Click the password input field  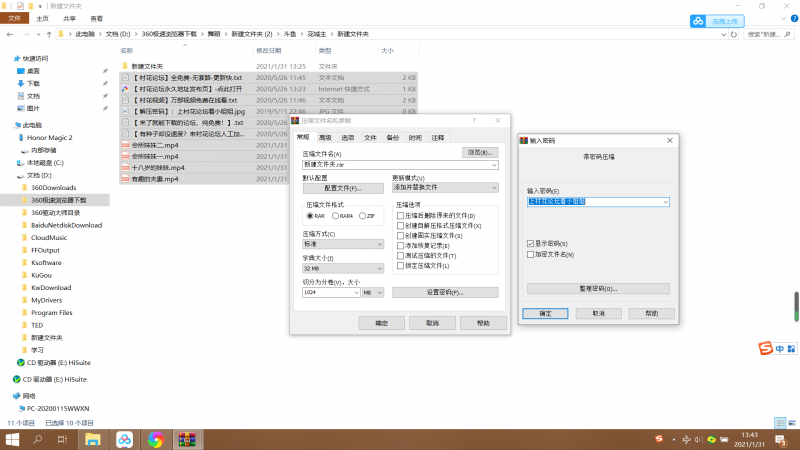pos(596,201)
